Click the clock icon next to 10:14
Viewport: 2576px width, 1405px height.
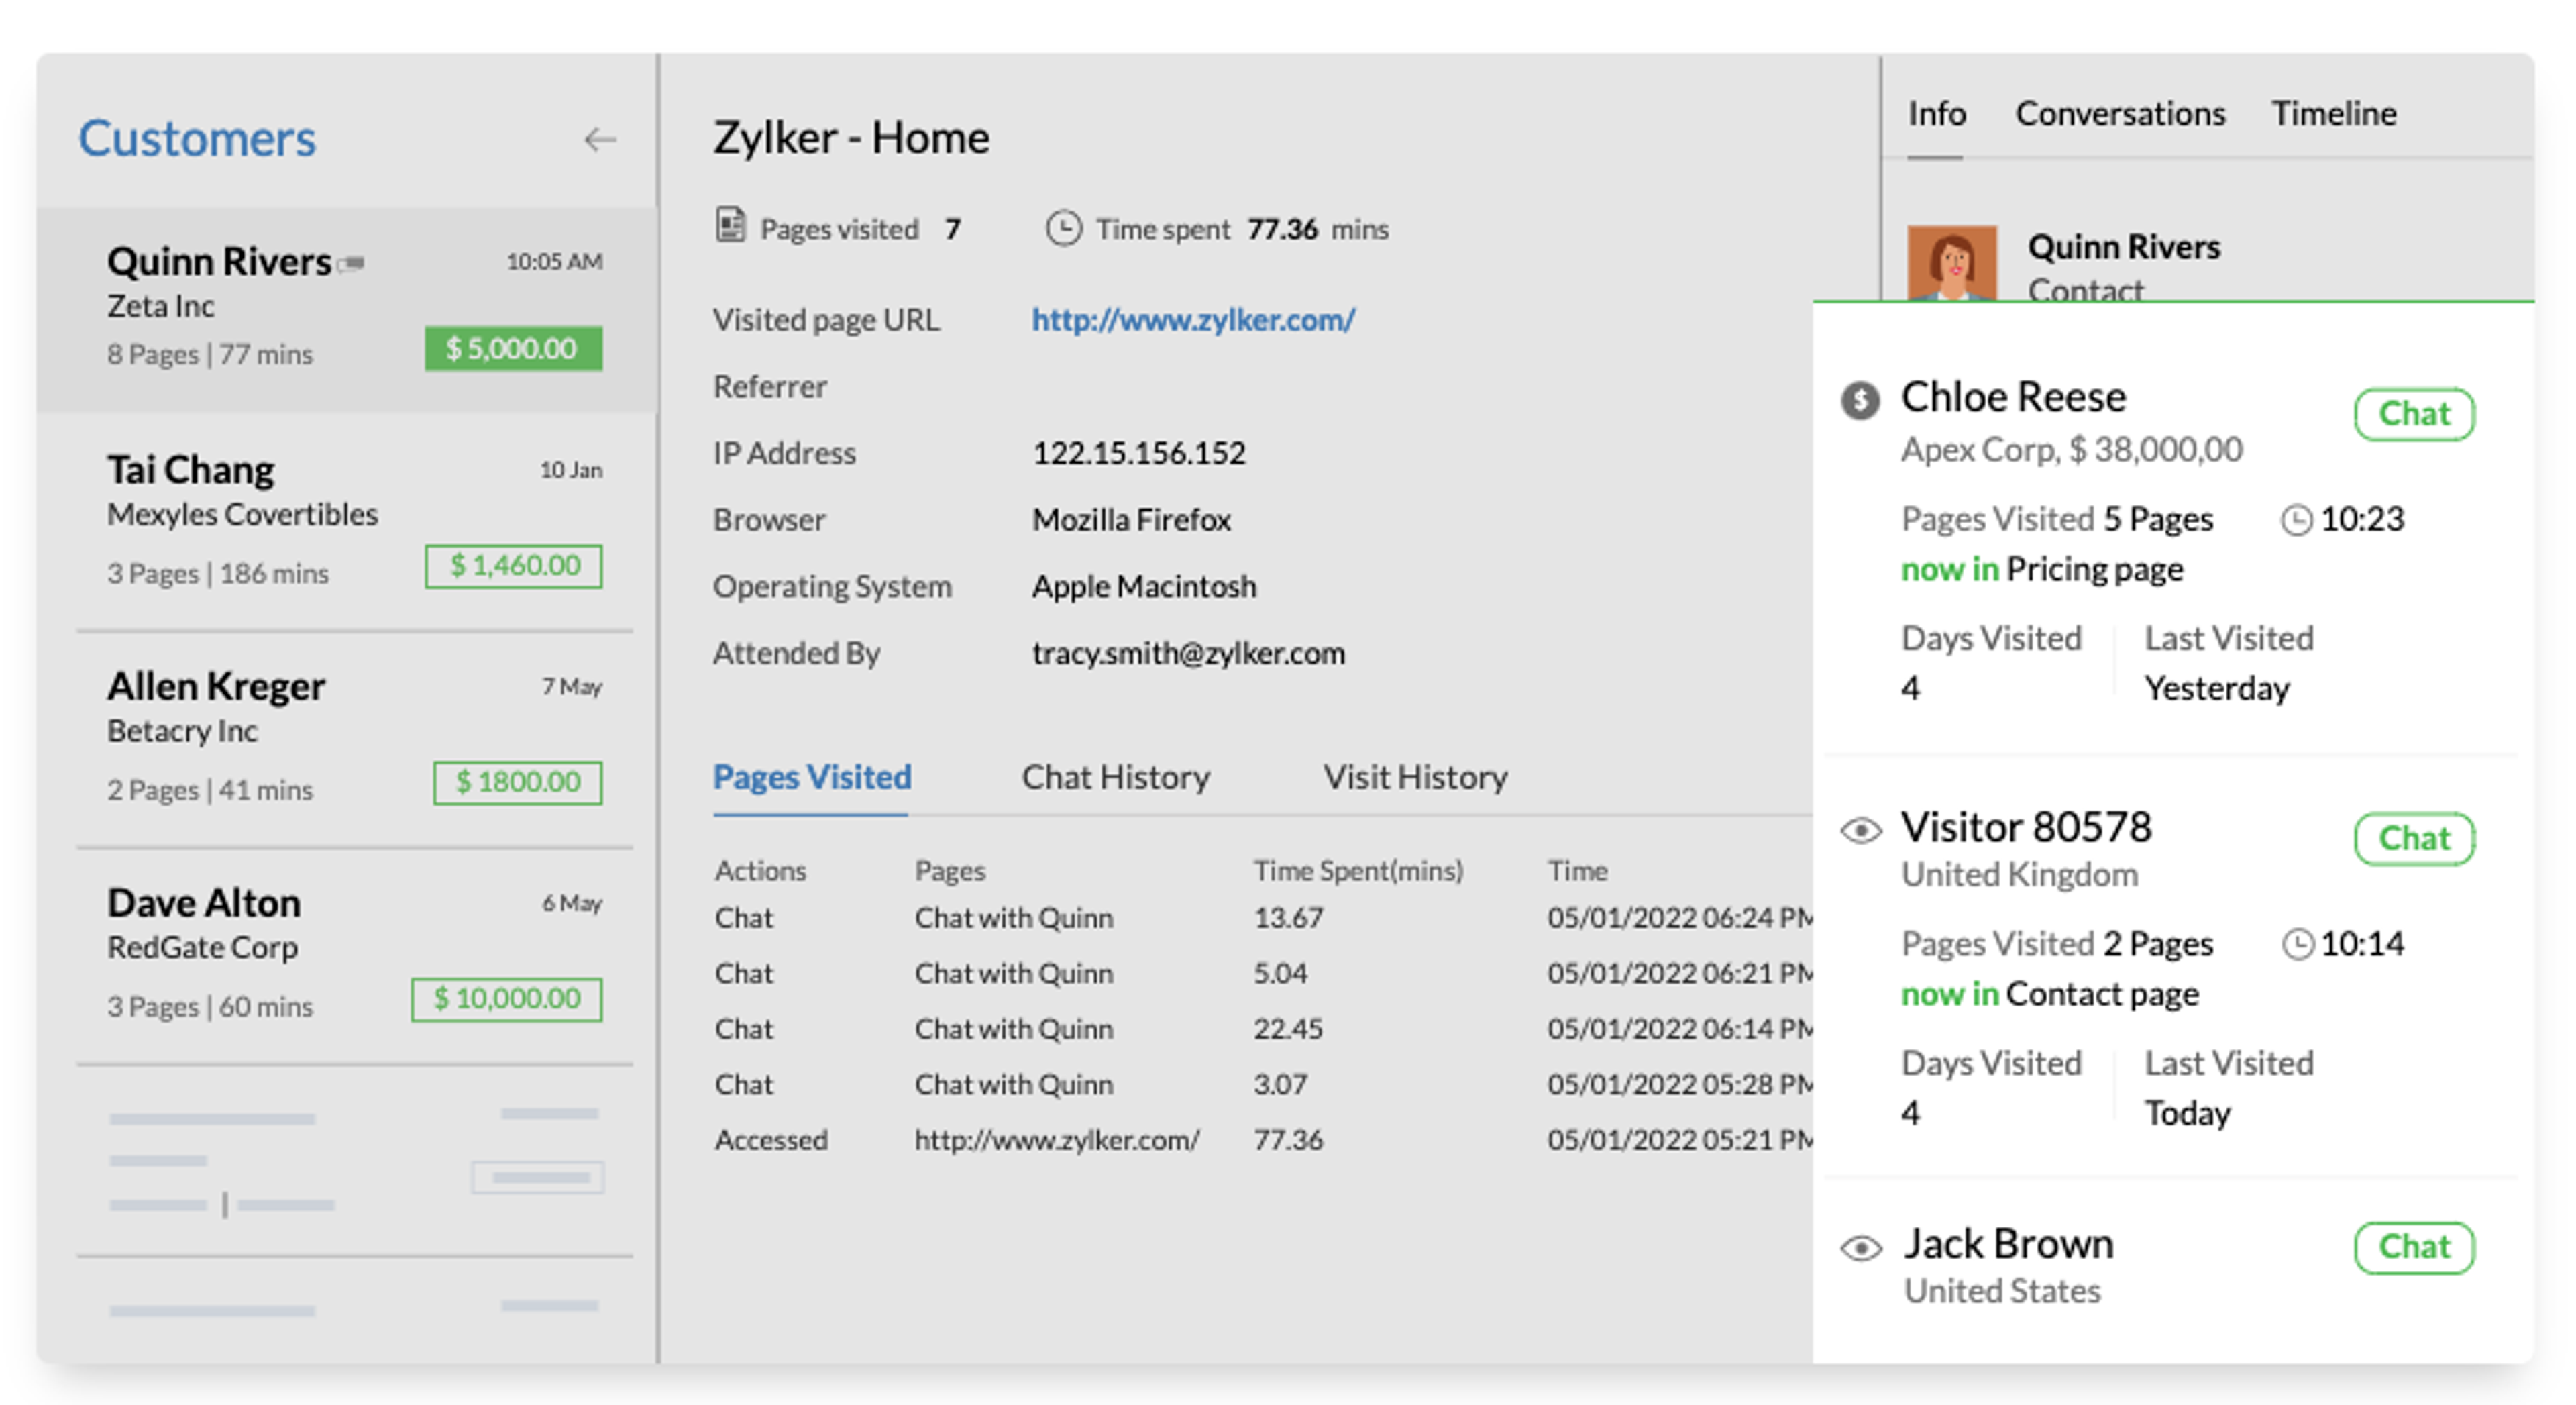click(x=2297, y=944)
